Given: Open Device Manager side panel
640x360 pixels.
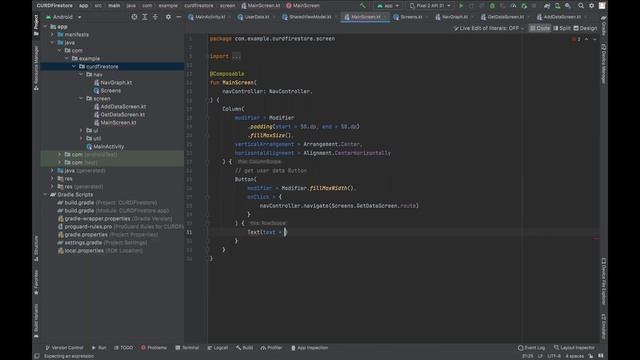Looking at the screenshot, I should pos(604,64).
